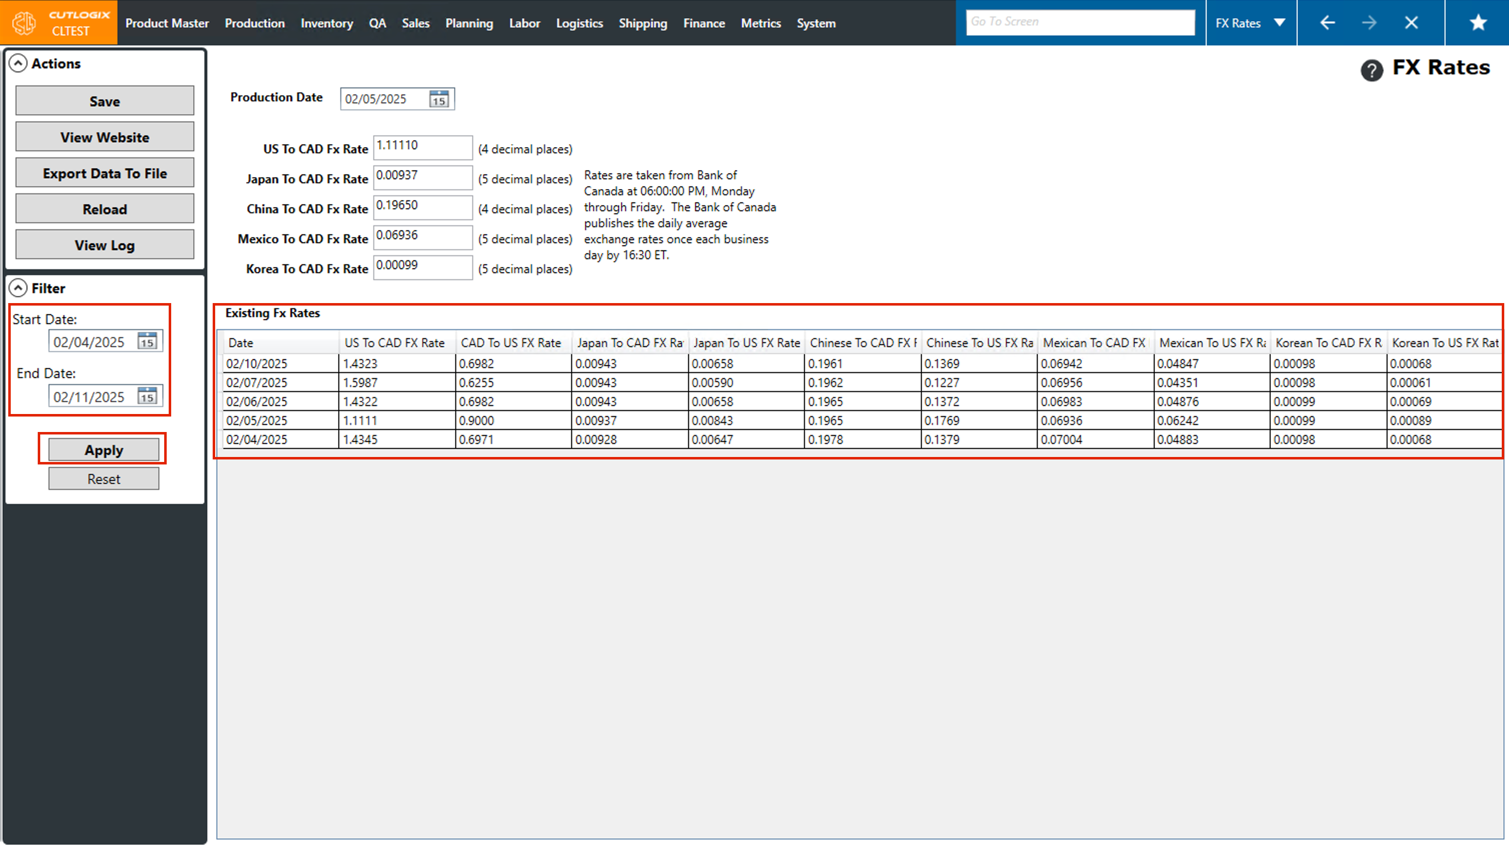1509x845 pixels.
Task: Click the Go To Screen search field
Action: coord(1079,22)
